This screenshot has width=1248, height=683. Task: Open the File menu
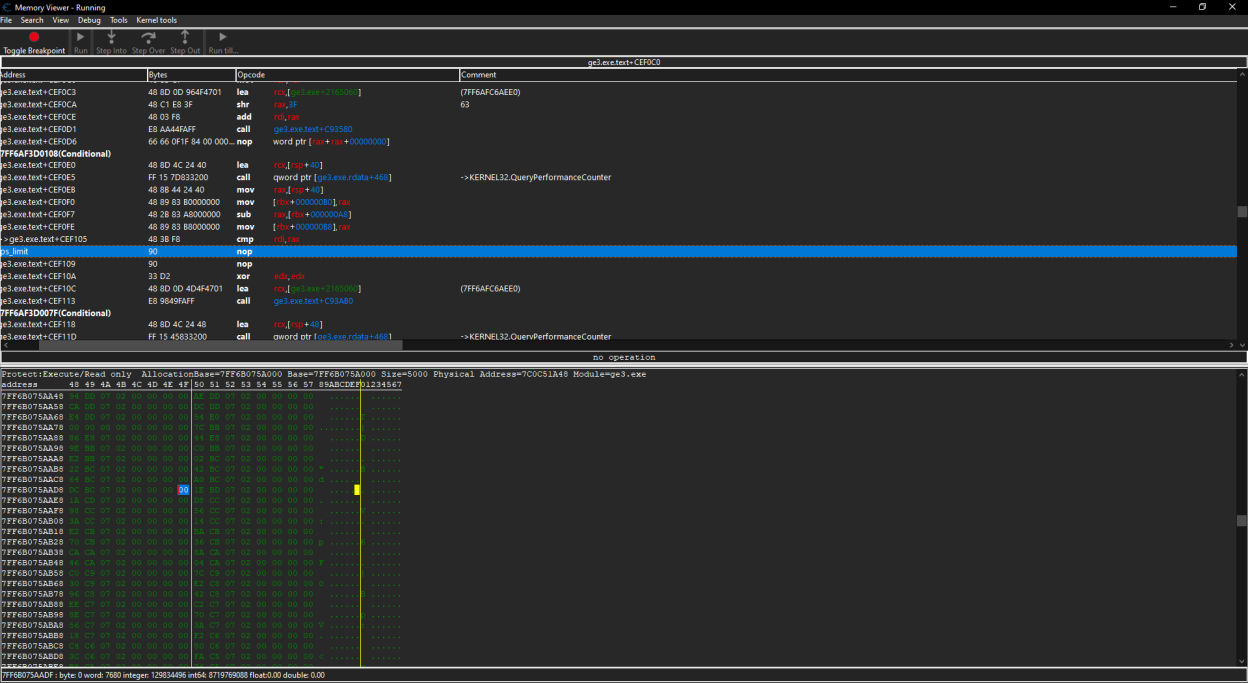click(x=6, y=20)
